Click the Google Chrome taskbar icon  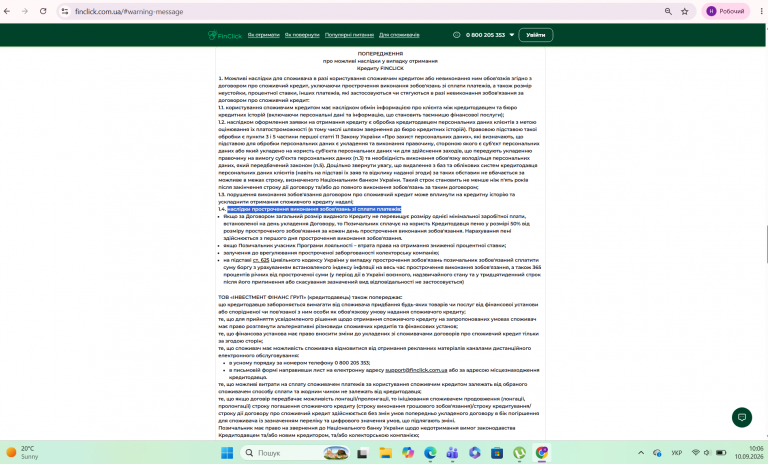[542, 453]
